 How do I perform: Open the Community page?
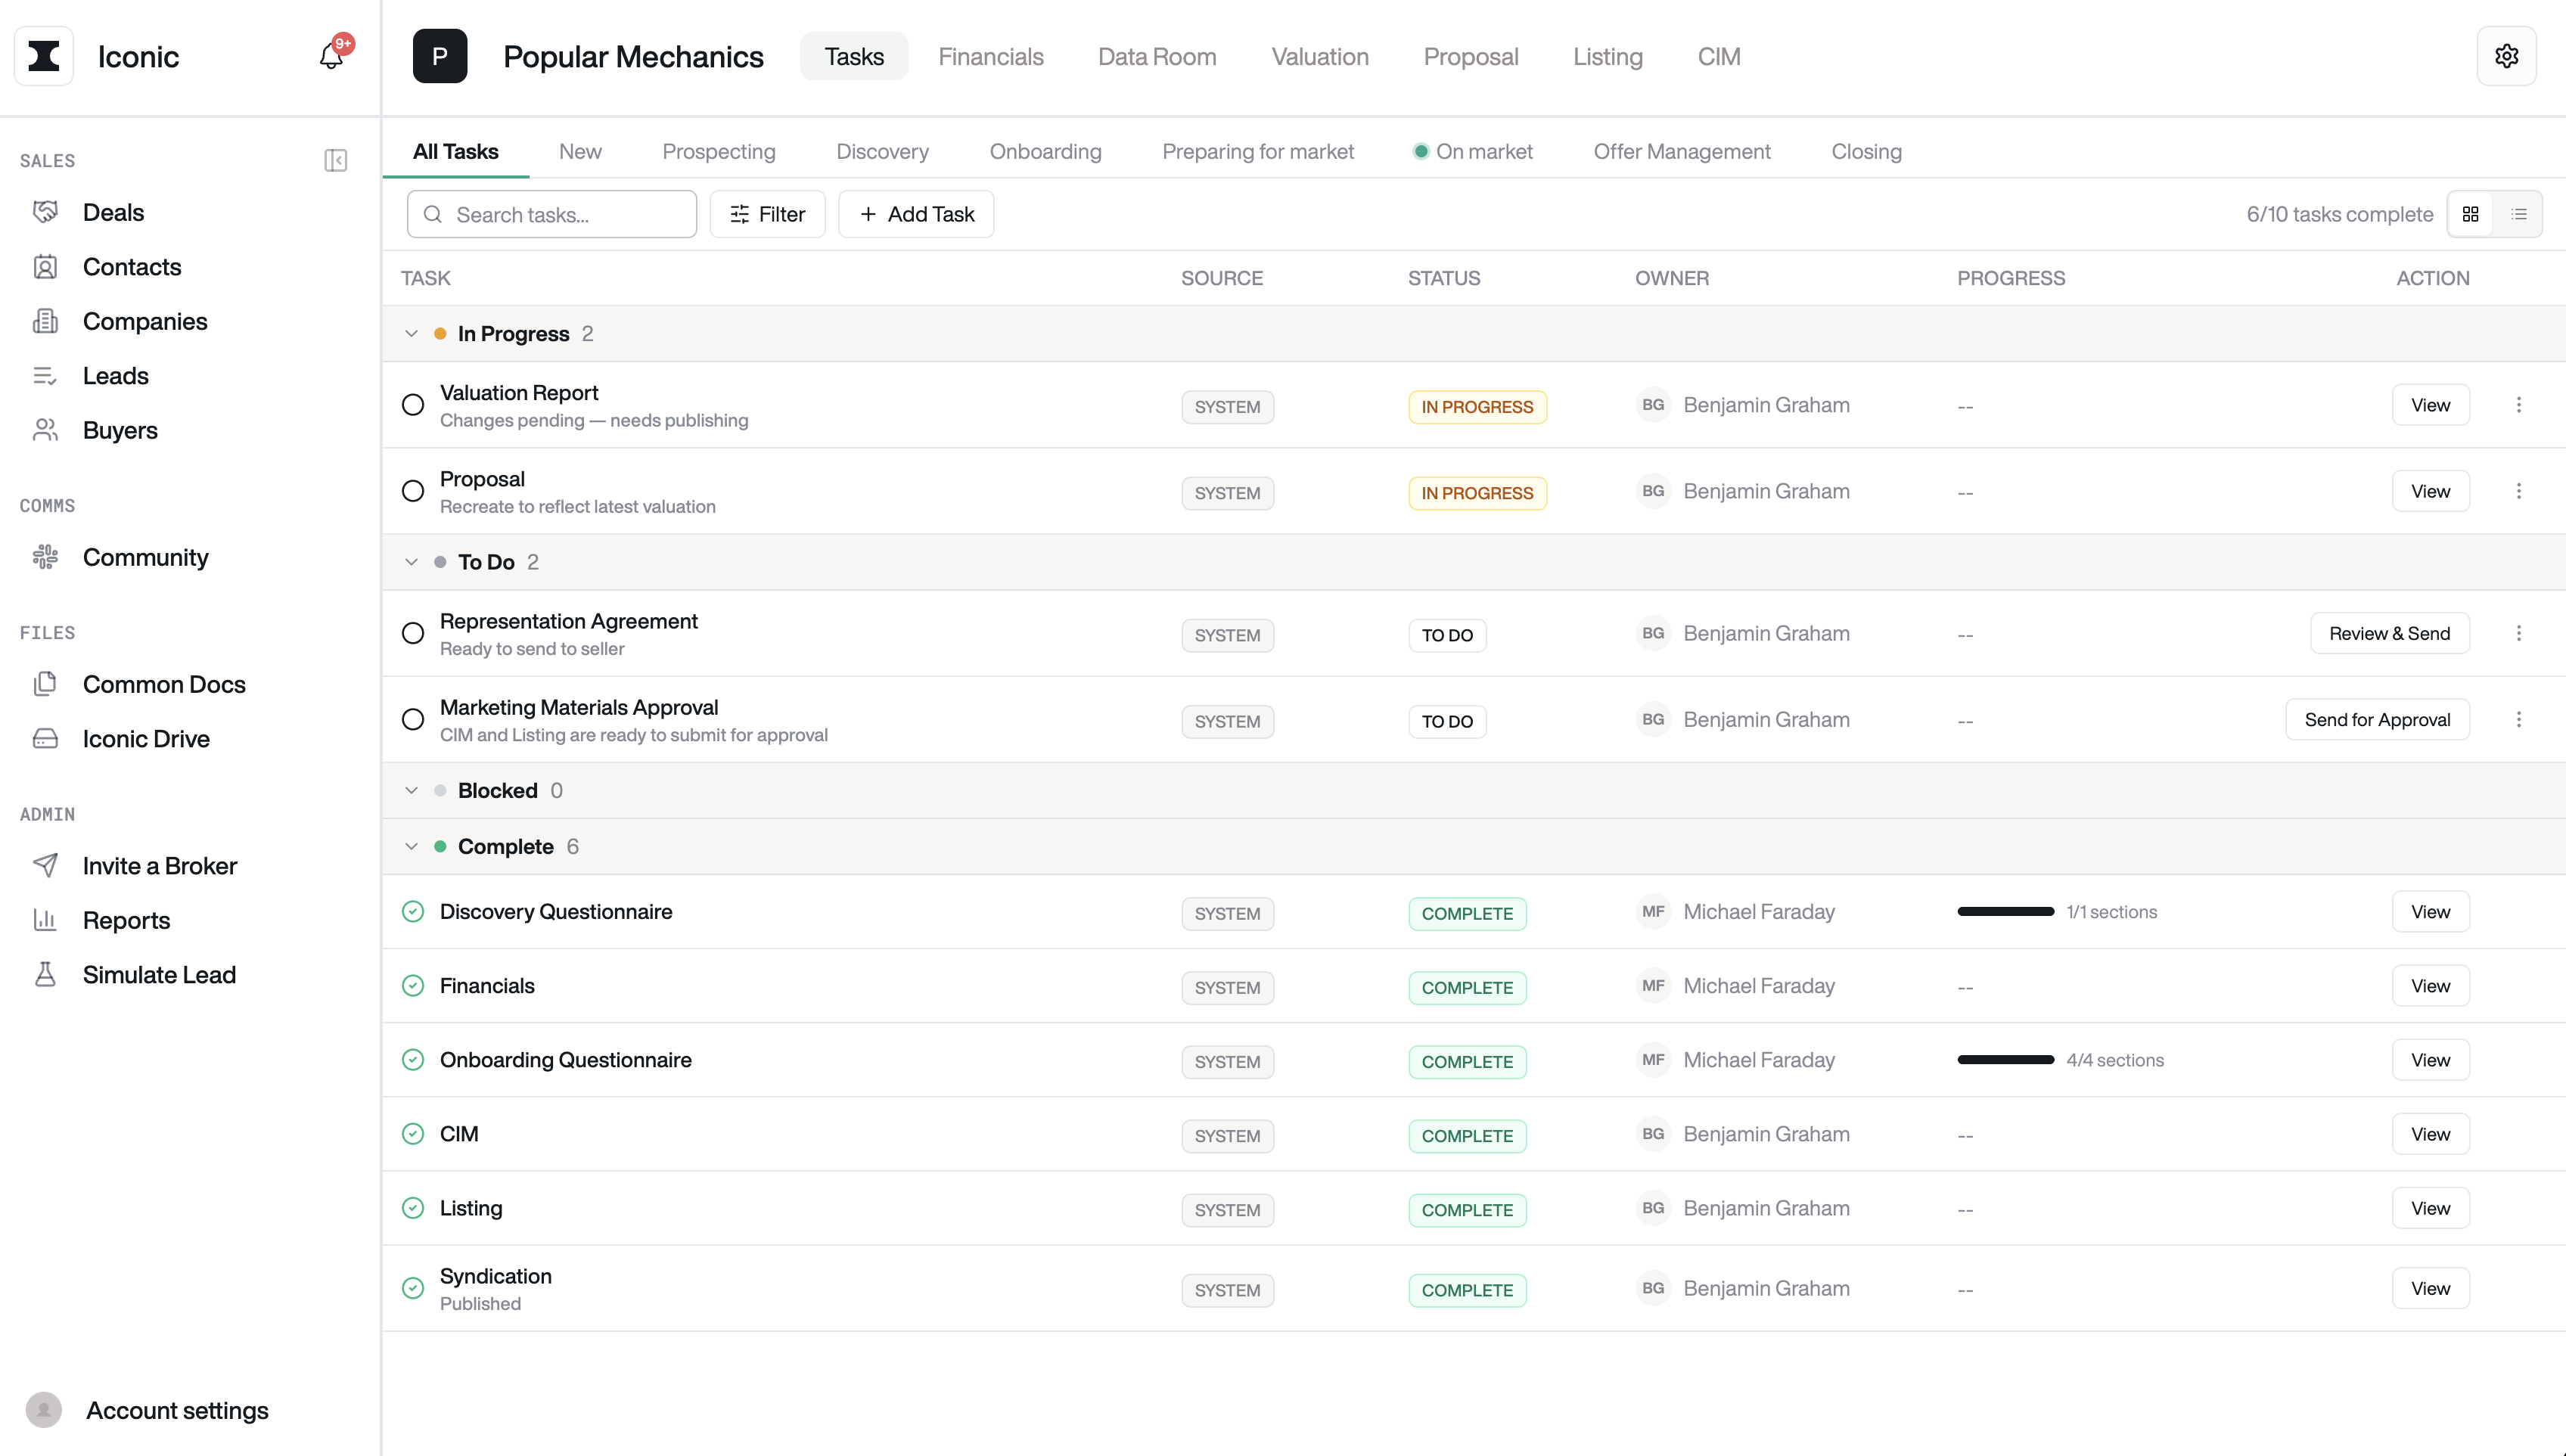coord(146,557)
